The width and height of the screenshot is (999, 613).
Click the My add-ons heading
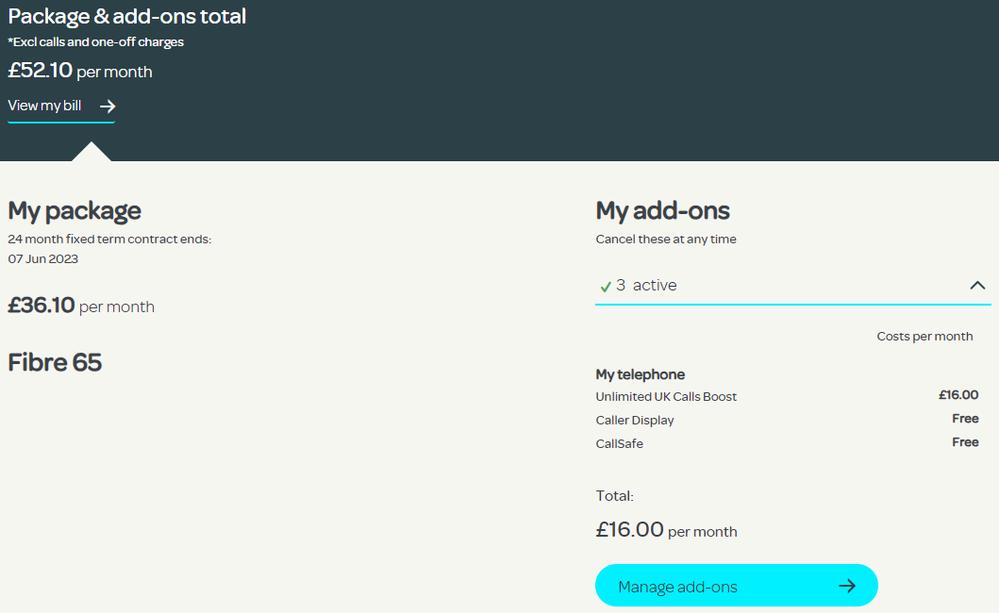(663, 211)
